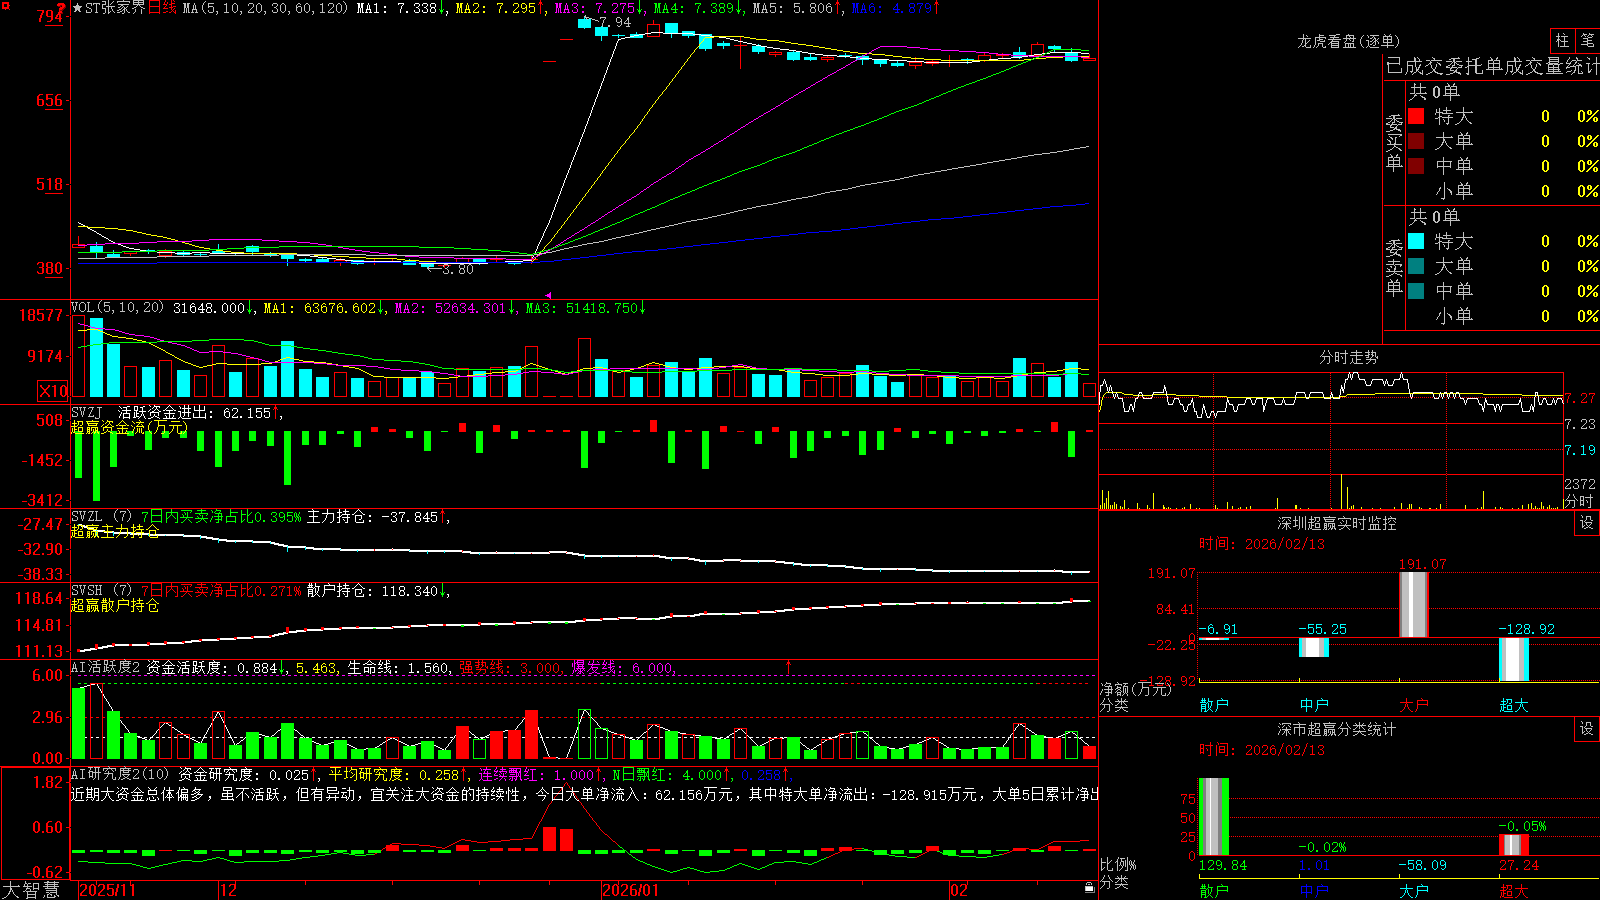Click the X10 volume scale box

coord(53,391)
